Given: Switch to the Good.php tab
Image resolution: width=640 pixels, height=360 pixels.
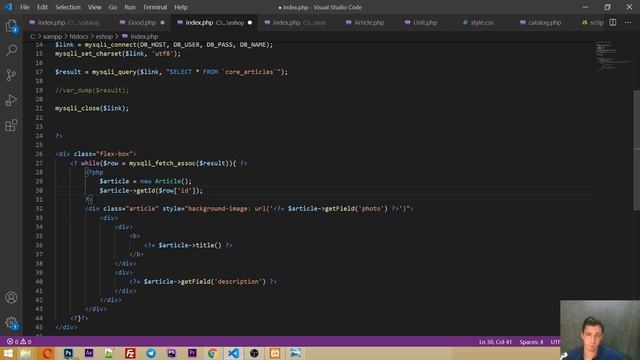Looking at the screenshot, I should click(142, 22).
